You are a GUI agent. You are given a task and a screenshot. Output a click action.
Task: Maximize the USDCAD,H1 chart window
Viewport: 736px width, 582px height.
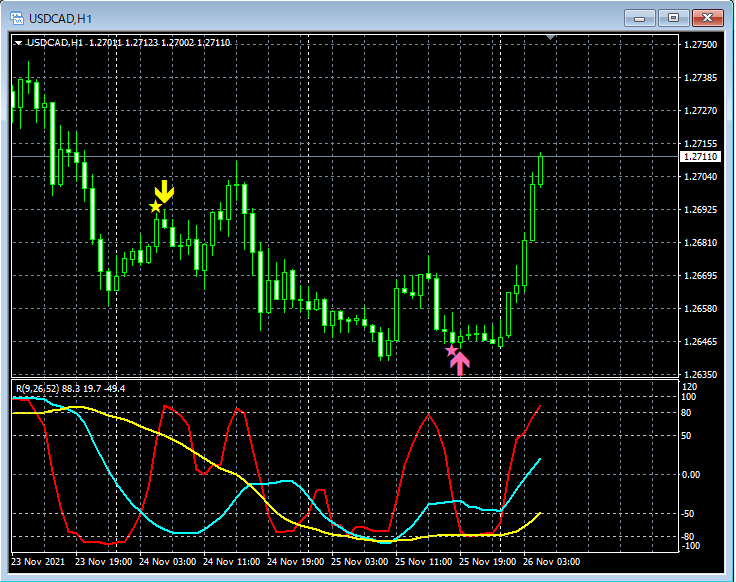pyautogui.click(x=673, y=18)
